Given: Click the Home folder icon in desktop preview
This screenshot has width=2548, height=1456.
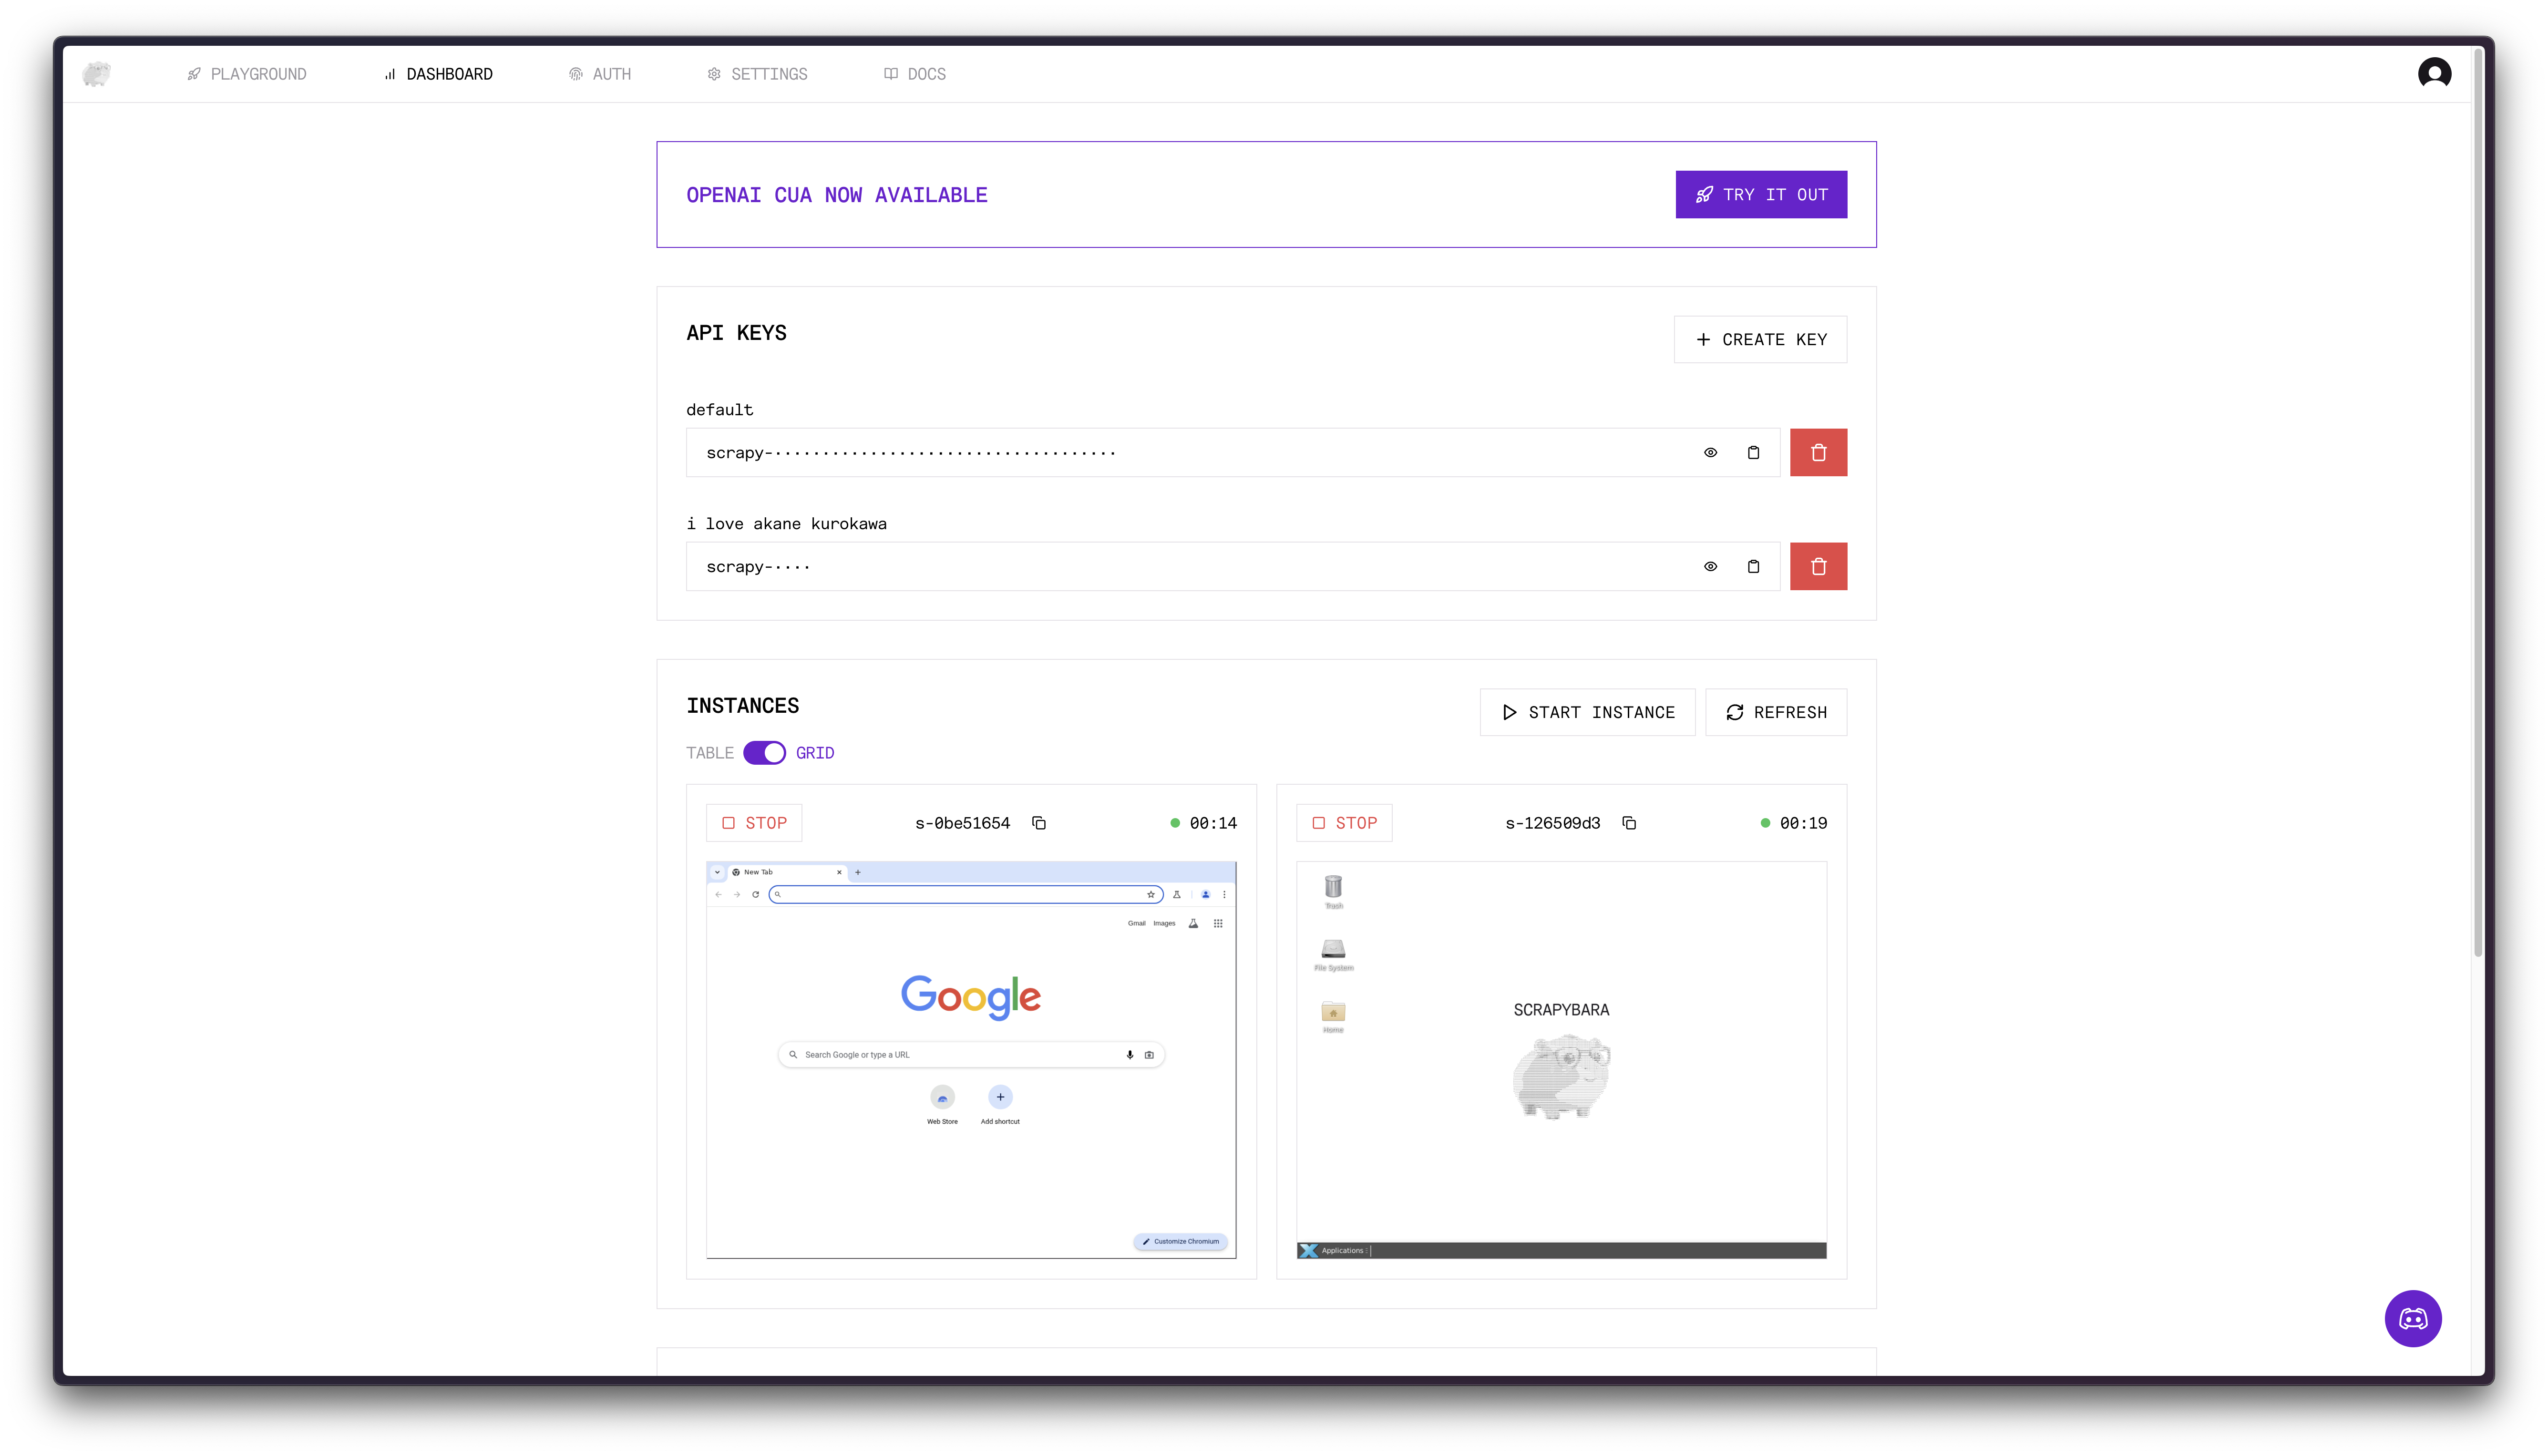Looking at the screenshot, I should 1333,1016.
